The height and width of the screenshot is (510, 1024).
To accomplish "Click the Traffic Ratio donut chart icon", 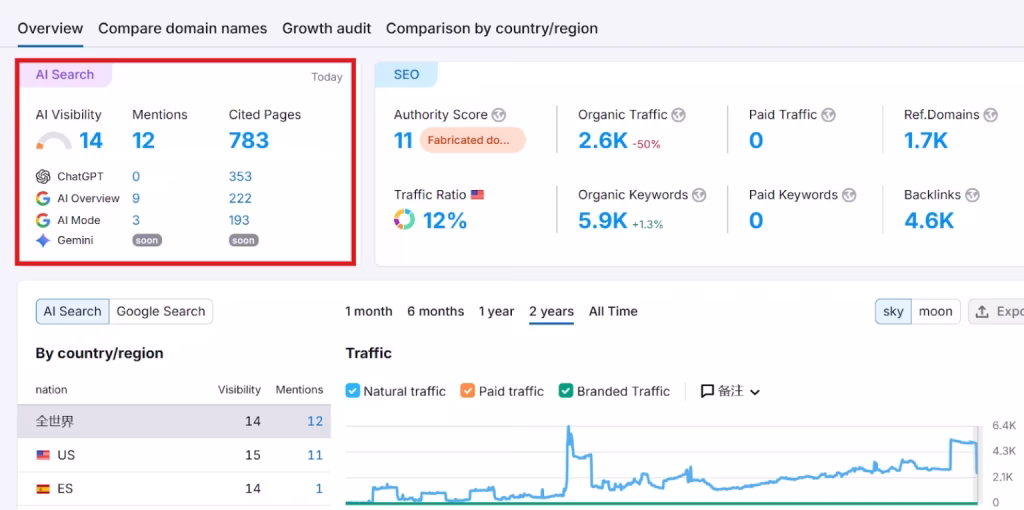I will 404,219.
